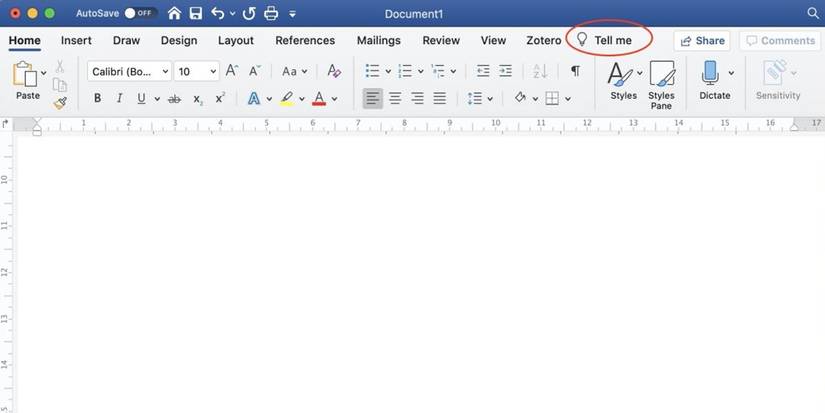Click the Redo icon

pyautogui.click(x=249, y=14)
